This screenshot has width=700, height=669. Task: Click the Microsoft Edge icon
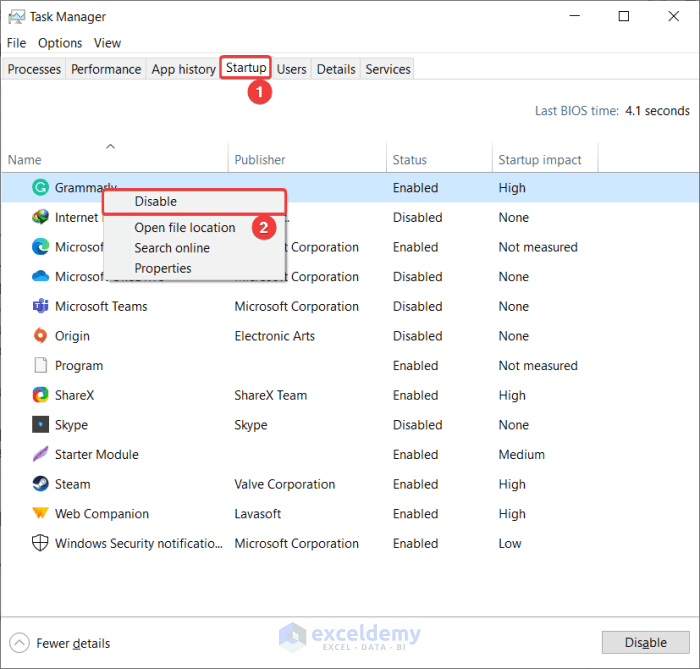(40, 247)
